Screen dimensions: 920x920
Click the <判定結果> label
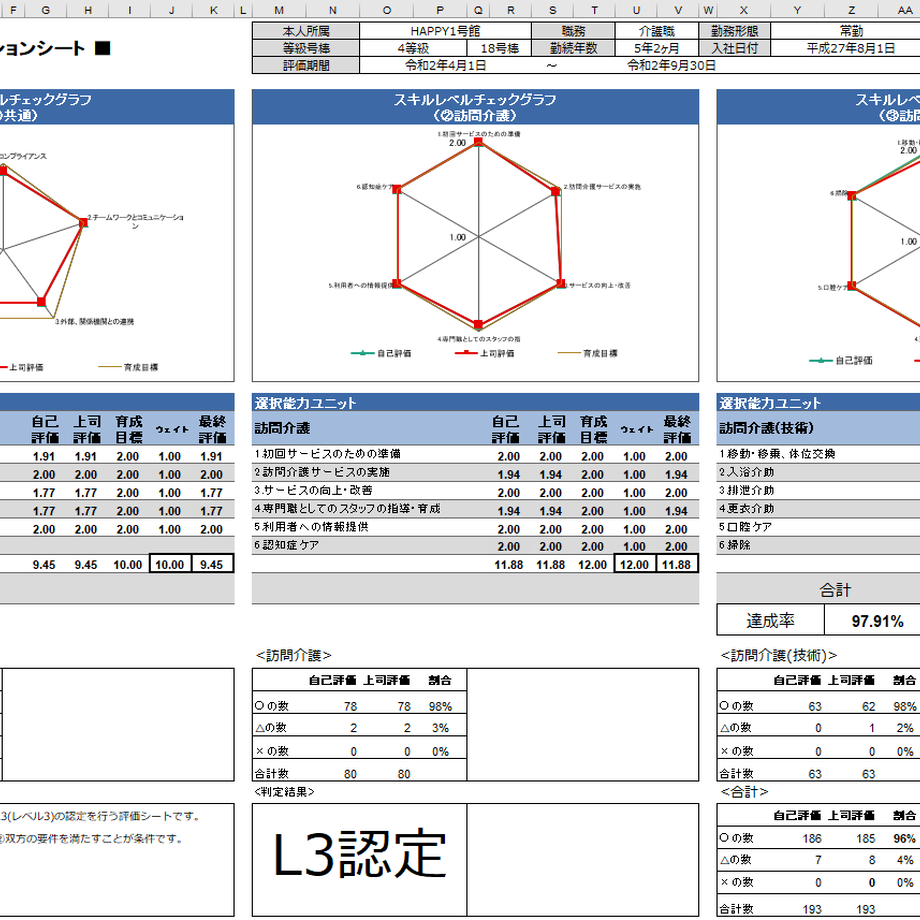coord(285,792)
